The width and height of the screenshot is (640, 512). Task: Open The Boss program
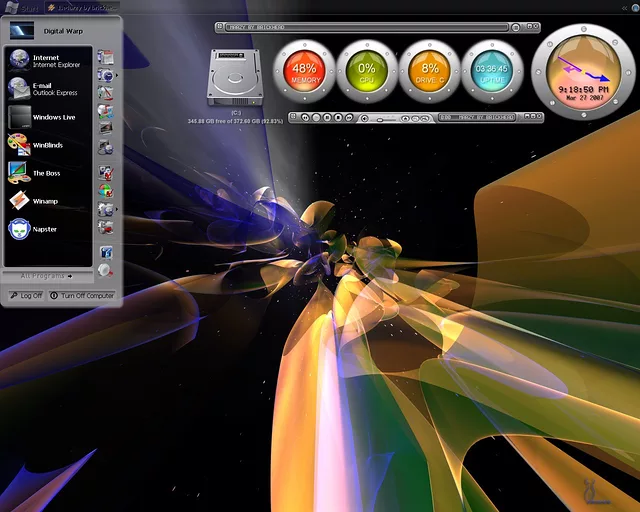(x=45, y=173)
